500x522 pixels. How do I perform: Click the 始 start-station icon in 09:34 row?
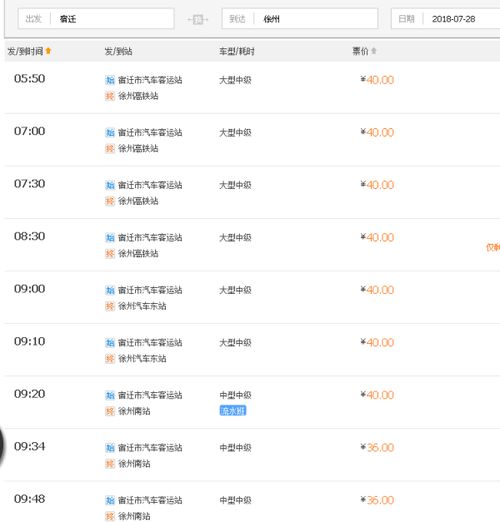click(110, 448)
